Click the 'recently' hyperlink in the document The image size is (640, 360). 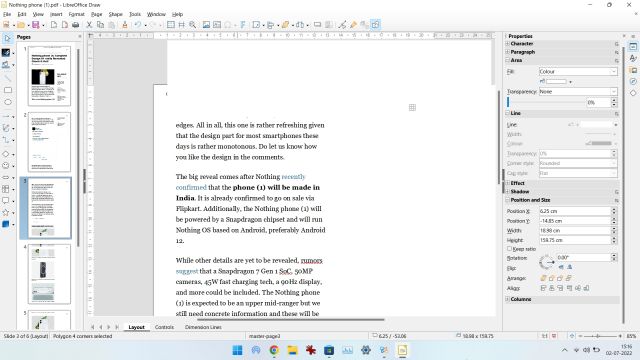tap(293, 177)
